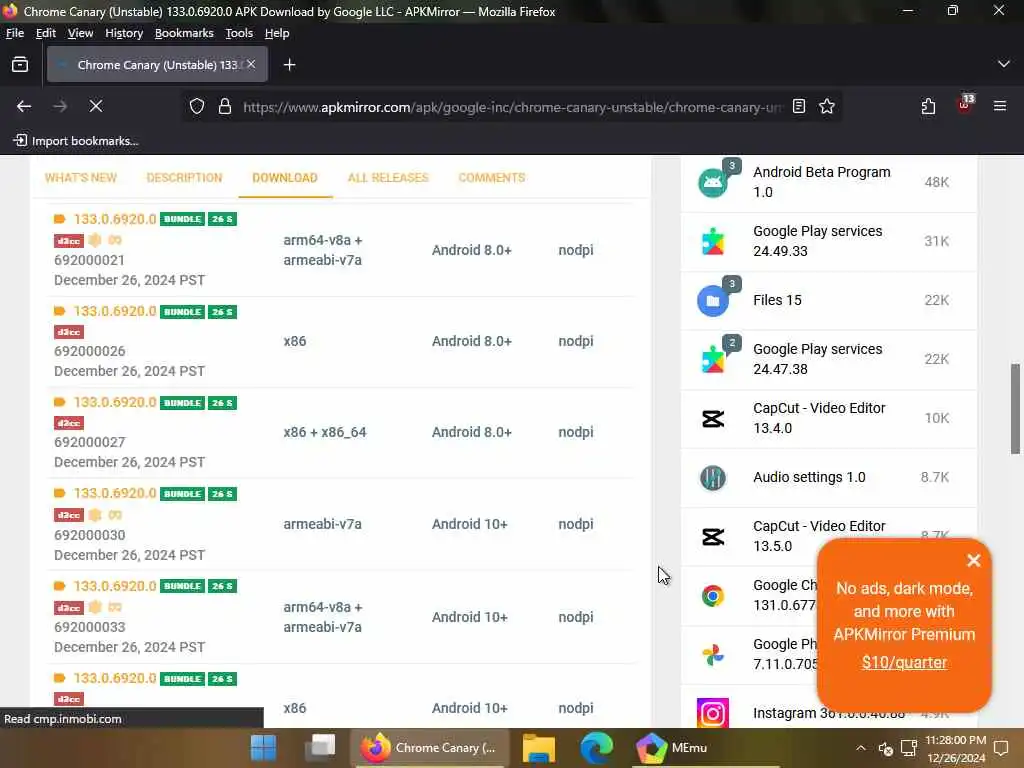Click the CapCut 13.5.0 app icon
The image size is (1024, 768).
point(712,536)
